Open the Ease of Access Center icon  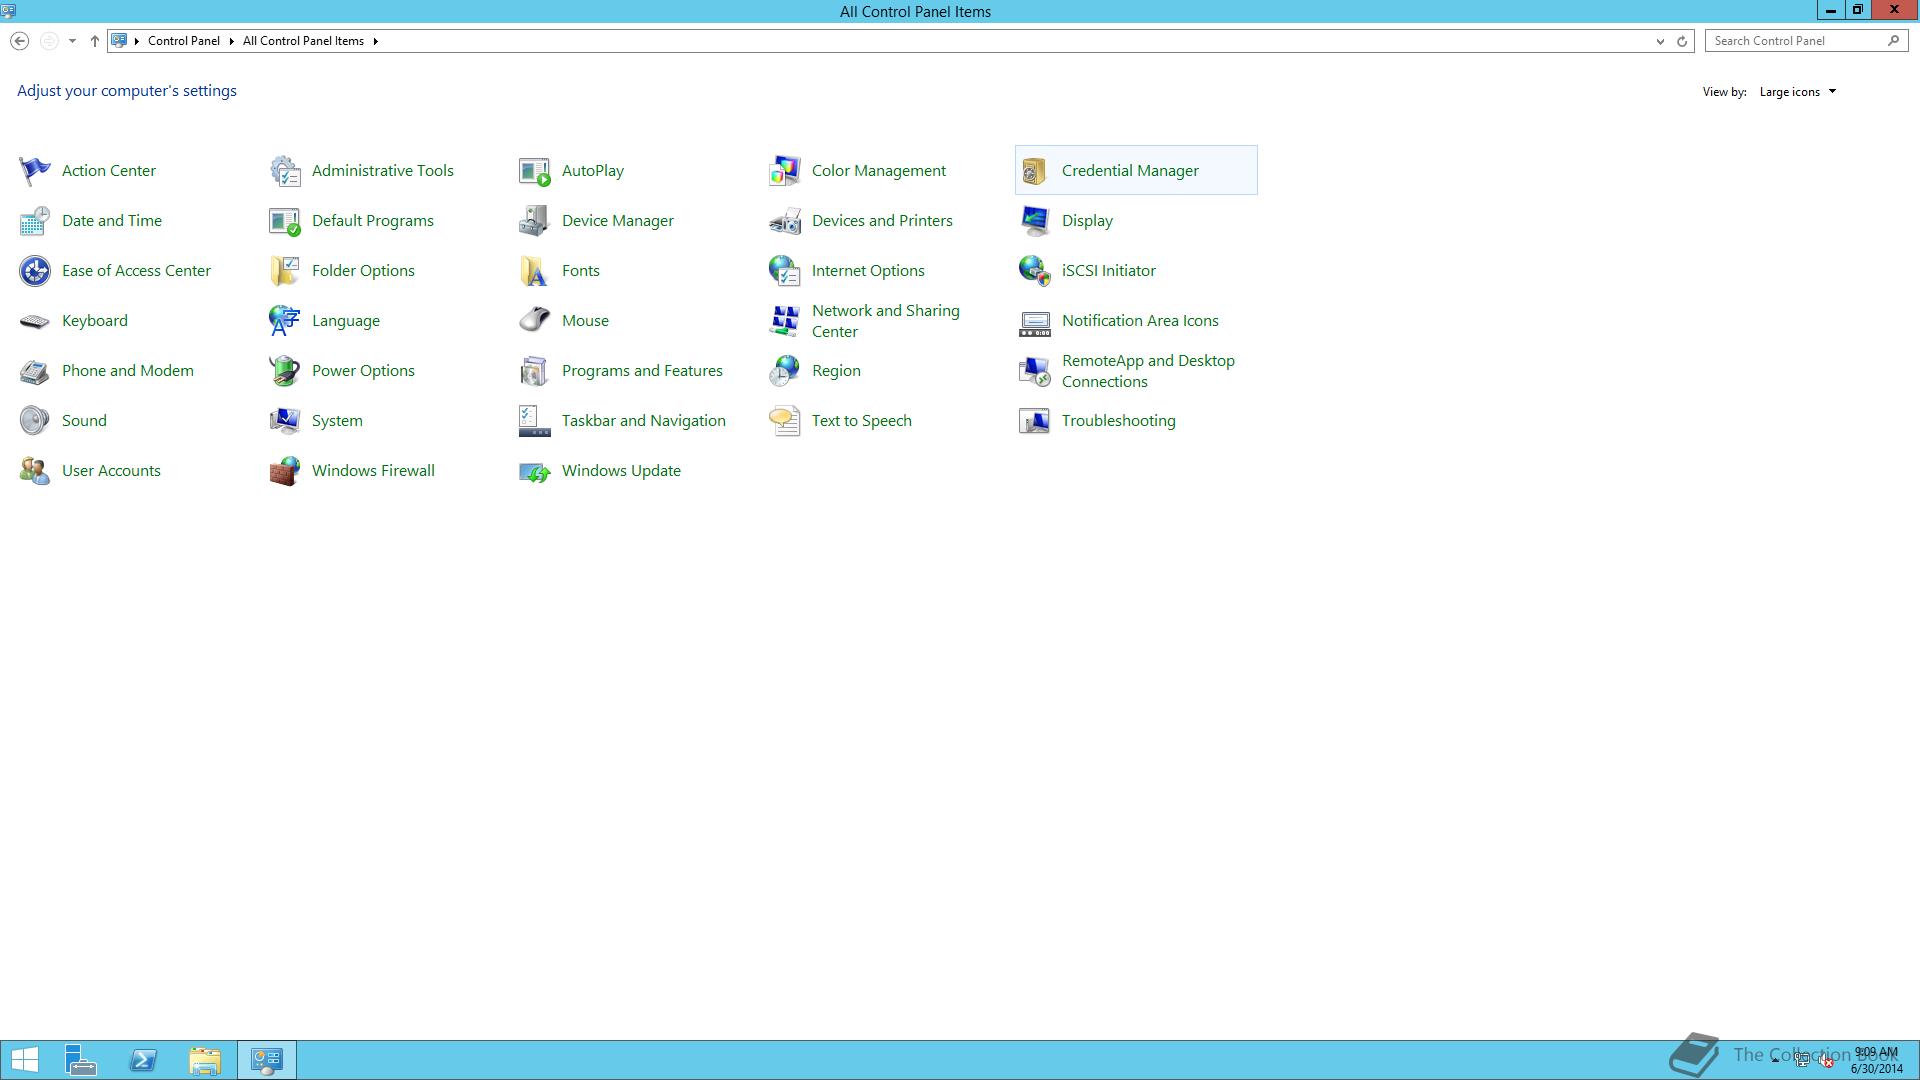pyautogui.click(x=34, y=271)
